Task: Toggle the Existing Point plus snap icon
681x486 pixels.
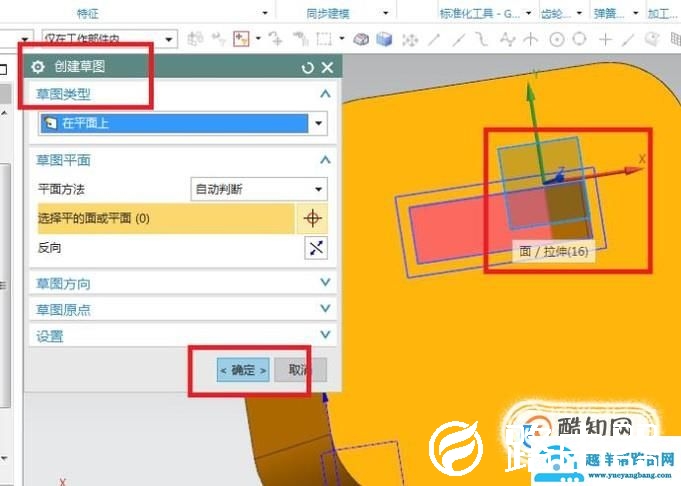Action: point(605,40)
